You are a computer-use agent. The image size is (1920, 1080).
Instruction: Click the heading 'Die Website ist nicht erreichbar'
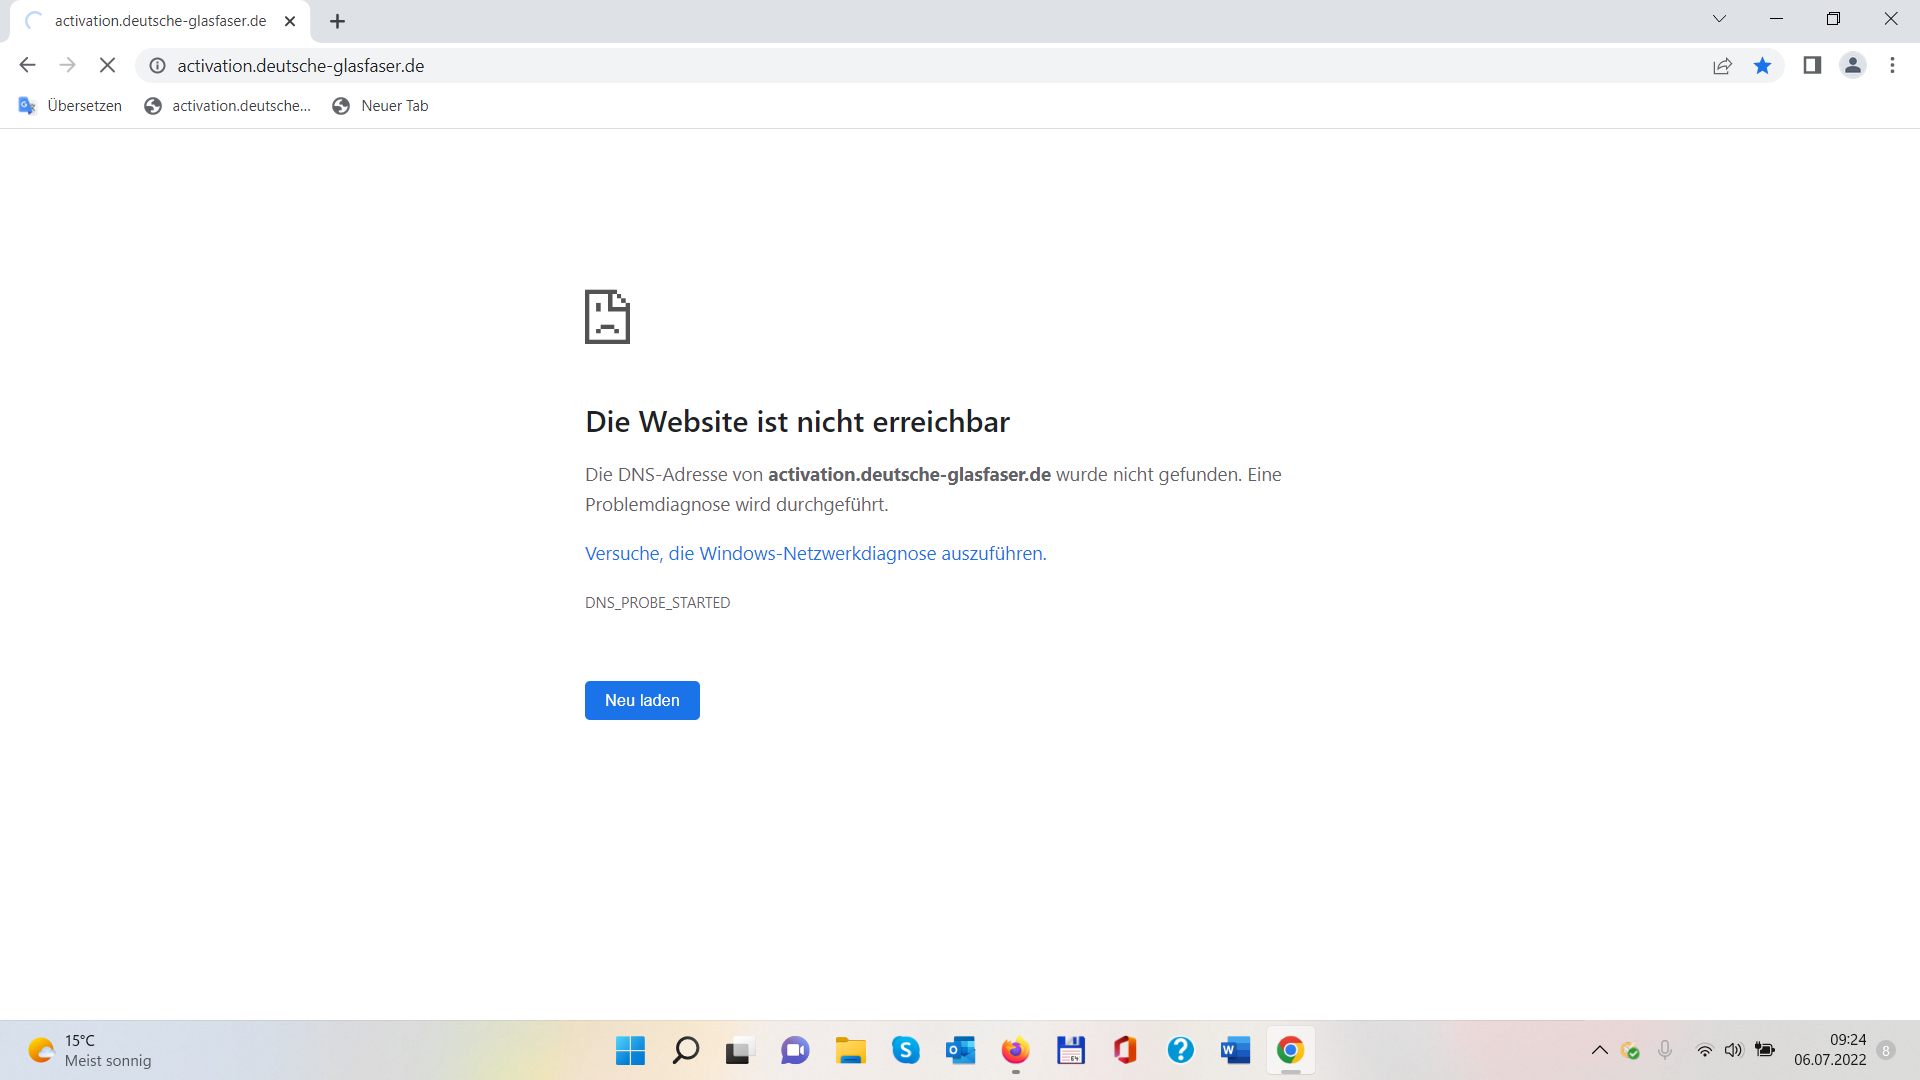pyautogui.click(x=798, y=422)
